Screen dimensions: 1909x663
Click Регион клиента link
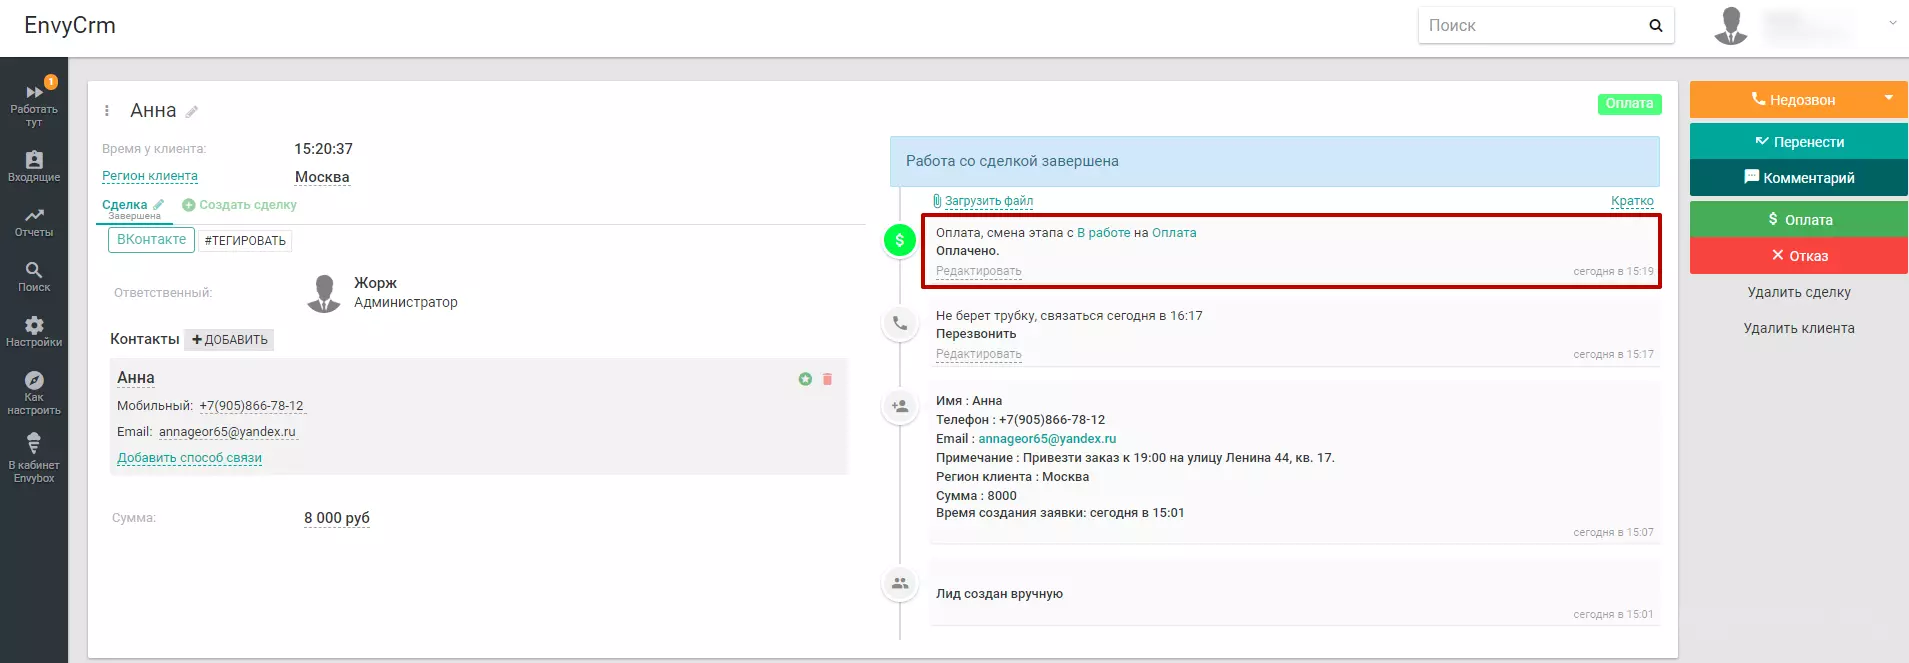coord(150,176)
